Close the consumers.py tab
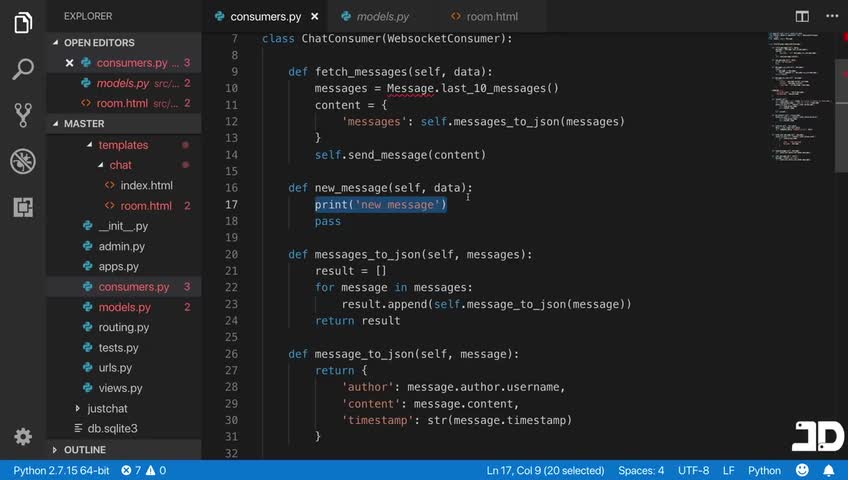848x480 pixels. (314, 17)
